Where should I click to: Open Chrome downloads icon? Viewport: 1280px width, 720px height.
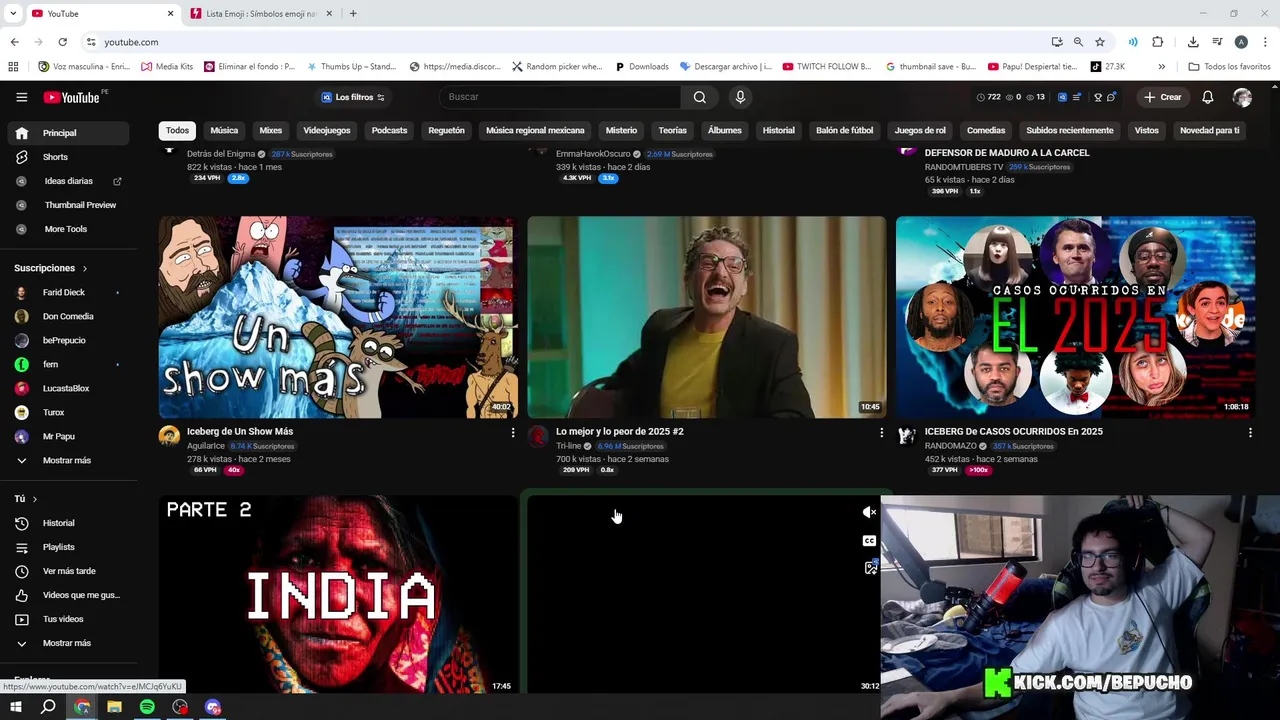pyautogui.click(x=1193, y=42)
